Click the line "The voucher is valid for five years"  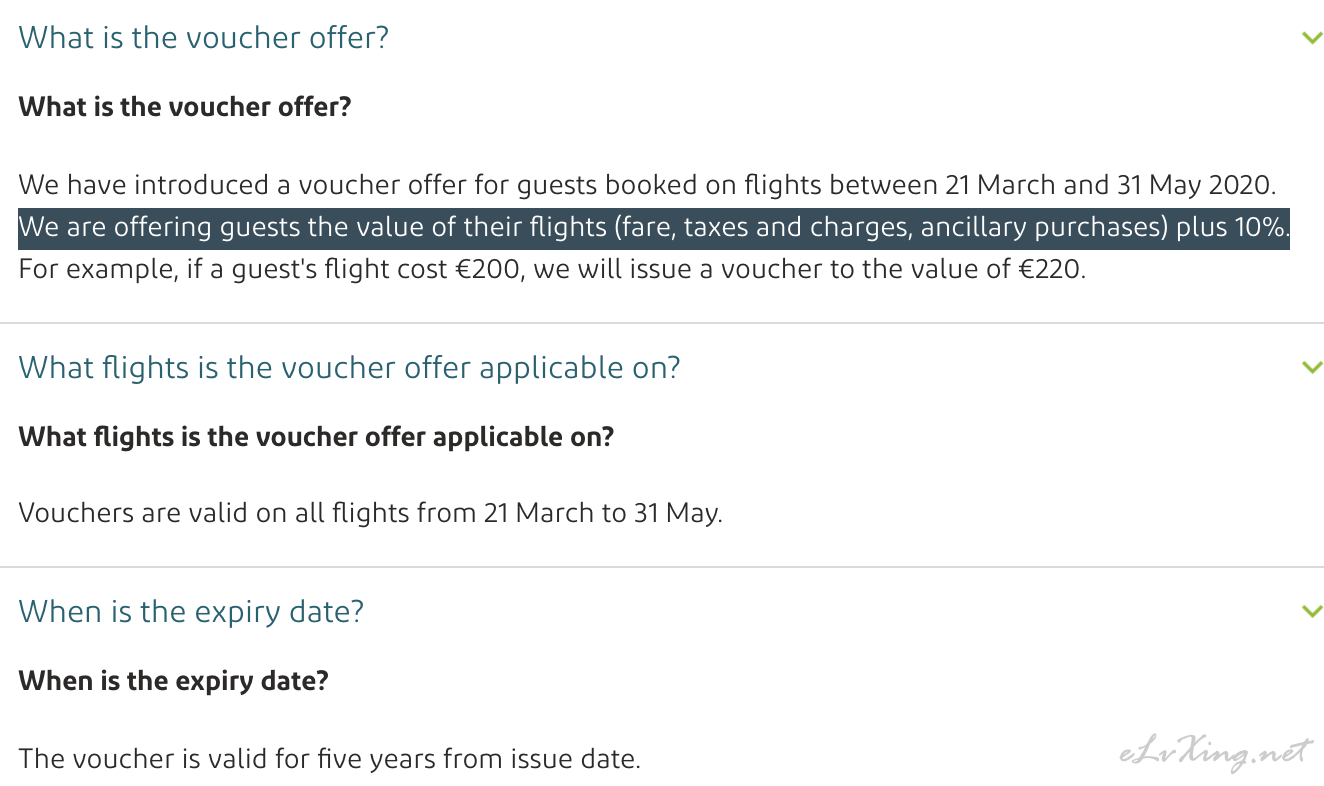(x=329, y=758)
